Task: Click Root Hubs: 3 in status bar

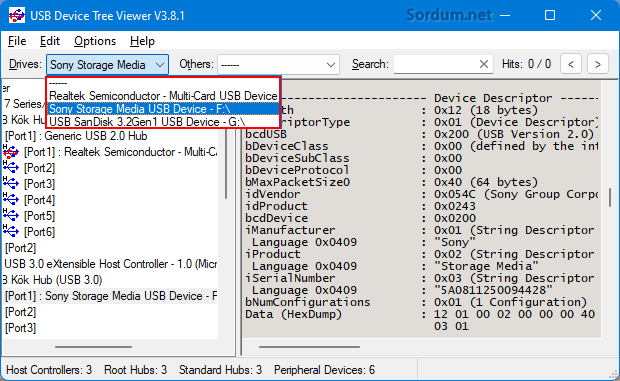Action: pos(136,370)
